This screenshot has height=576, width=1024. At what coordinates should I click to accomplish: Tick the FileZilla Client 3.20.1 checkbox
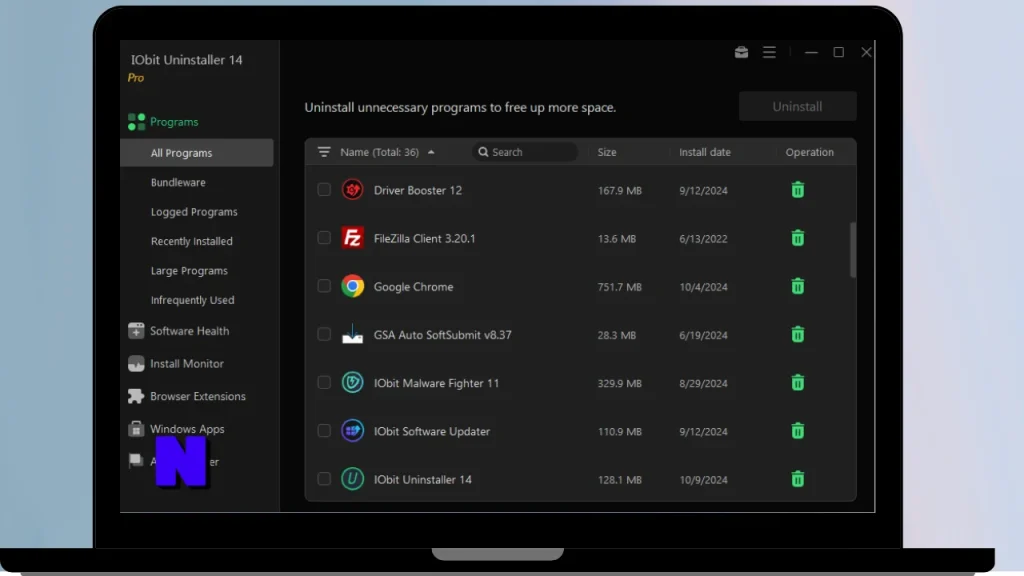click(x=324, y=238)
